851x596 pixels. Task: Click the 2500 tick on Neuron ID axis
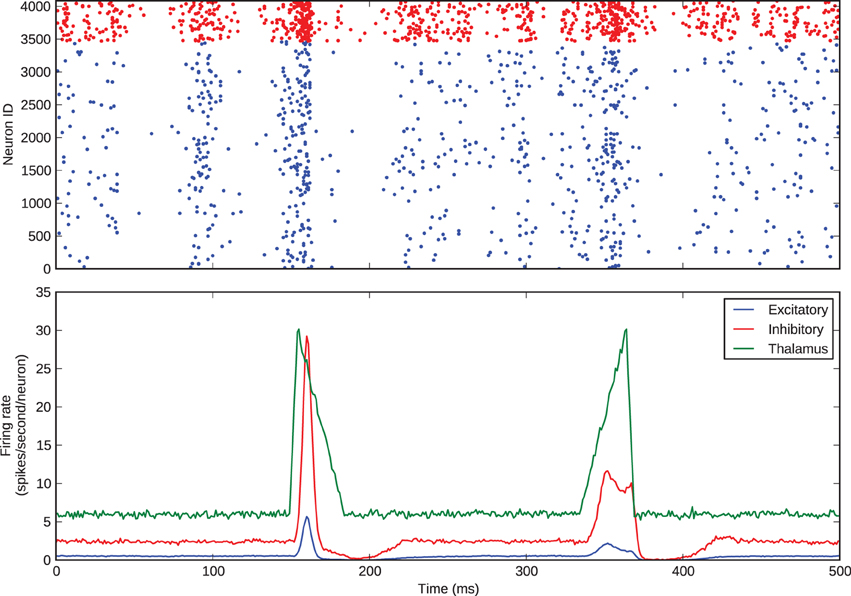pyautogui.click(x=37, y=105)
